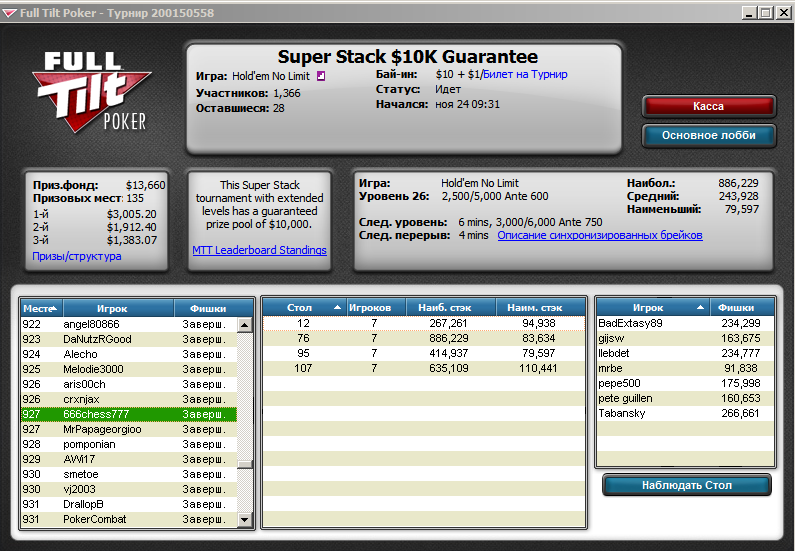Viewport: 795px width, 551px height.
Task: Select player smetoe
Action: pyautogui.click(x=129, y=474)
